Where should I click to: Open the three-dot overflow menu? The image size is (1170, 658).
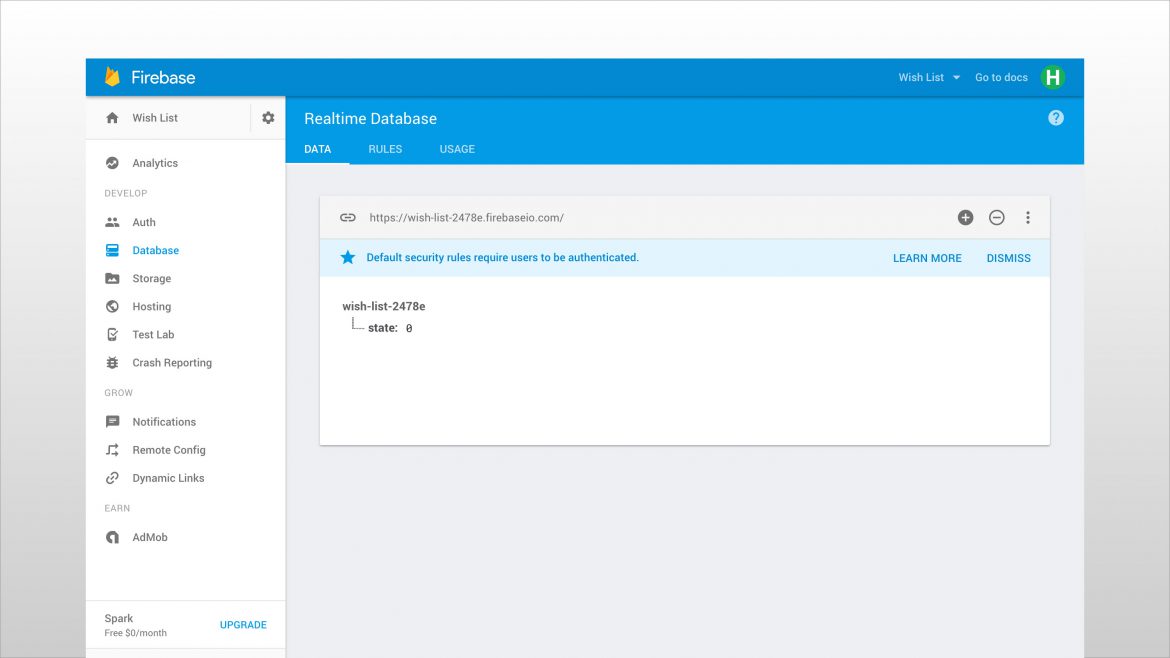pyautogui.click(x=1027, y=218)
